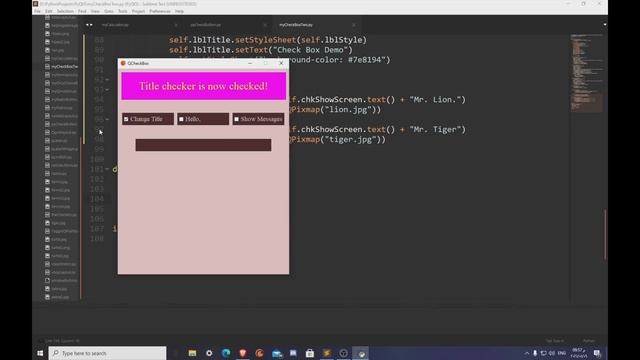The height and width of the screenshot is (360, 640).
Task: Open the View menu
Action: 95,11
